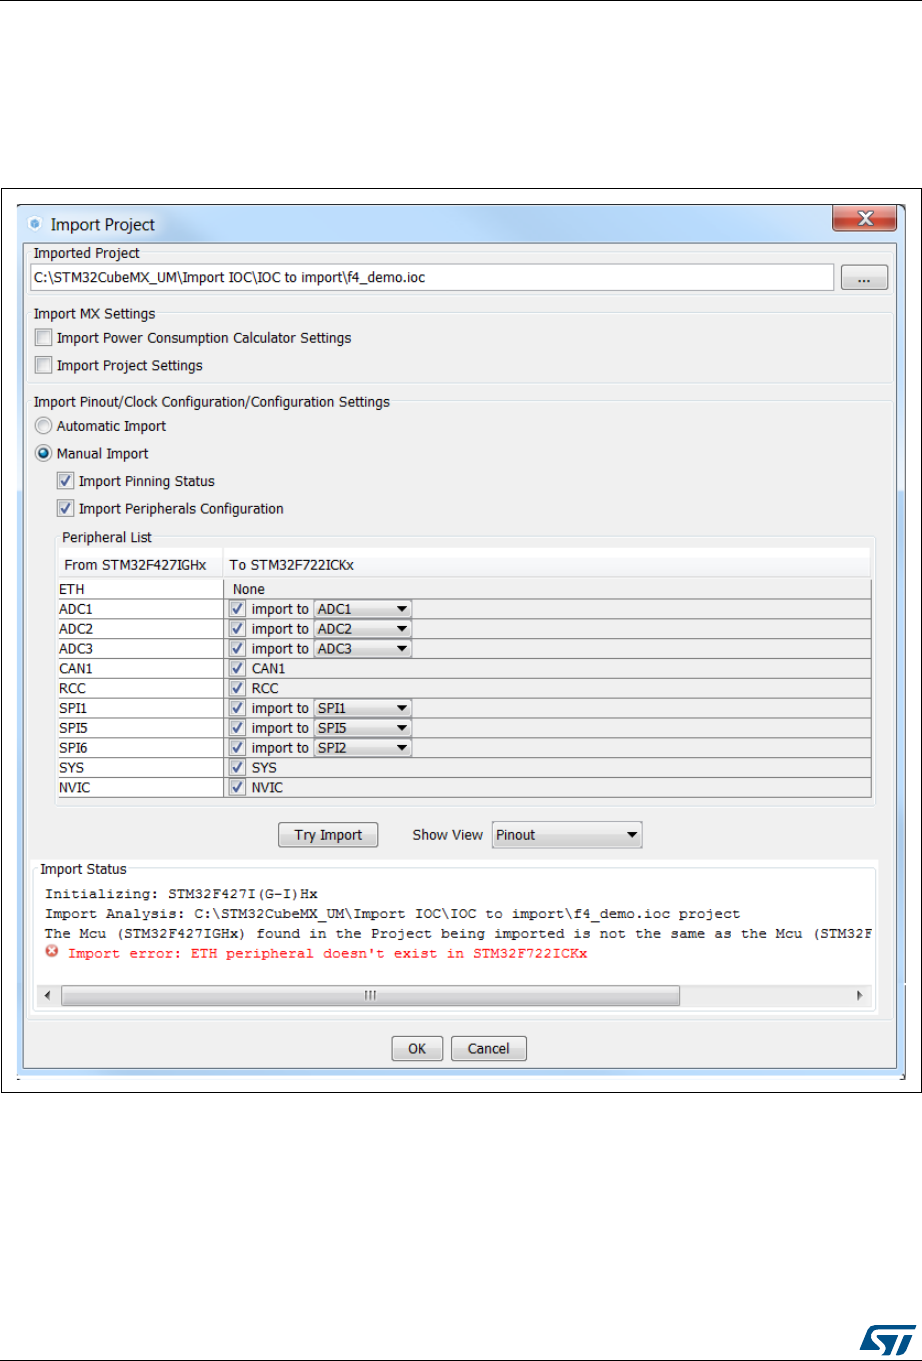Screen dimensions: 922x1361
Task: Open the Show View Pinout dropdown
Action: (567, 835)
